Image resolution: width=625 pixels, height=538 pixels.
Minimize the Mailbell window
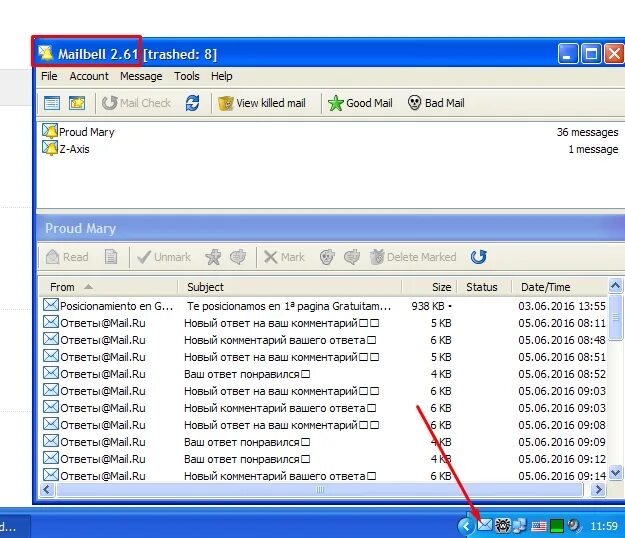[568, 54]
